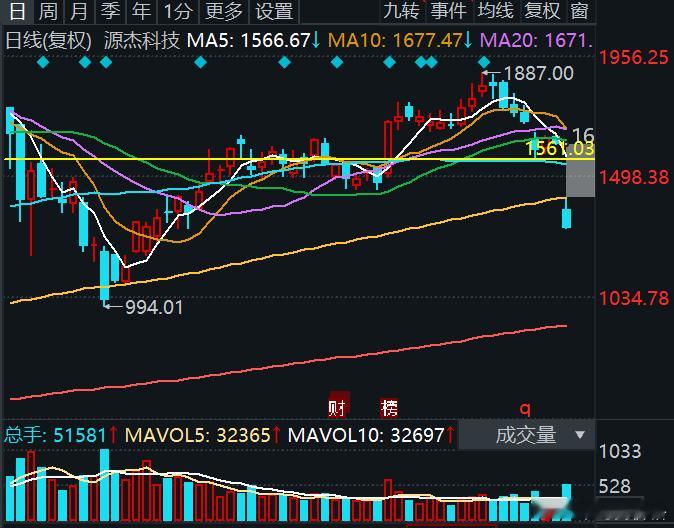The width and height of the screenshot is (674, 528).
Task: Click the 源杰科技 stock name
Action: [x=142, y=41]
